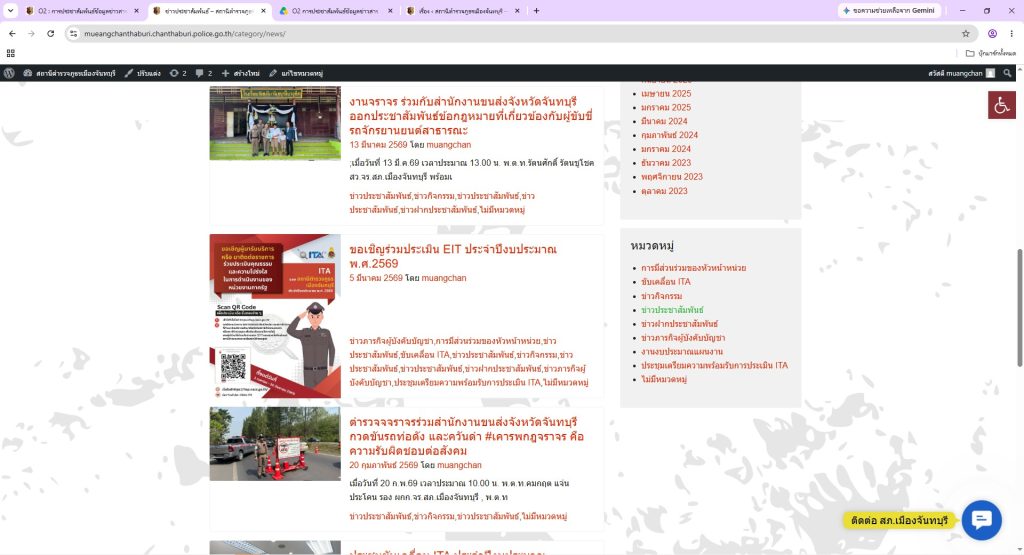Go back with the browser back arrow
This screenshot has width=1024, height=555.
click(12, 33)
